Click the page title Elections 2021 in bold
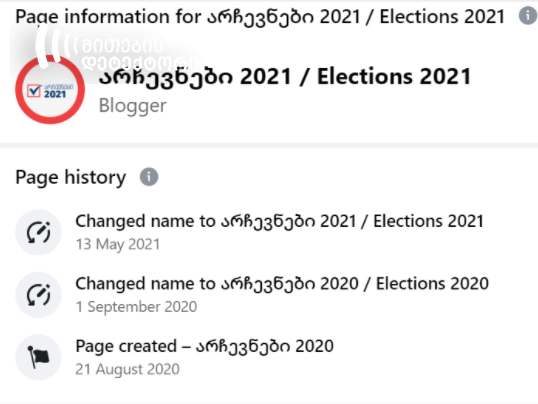This screenshot has height=404, width=538. (x=285, y=77)
